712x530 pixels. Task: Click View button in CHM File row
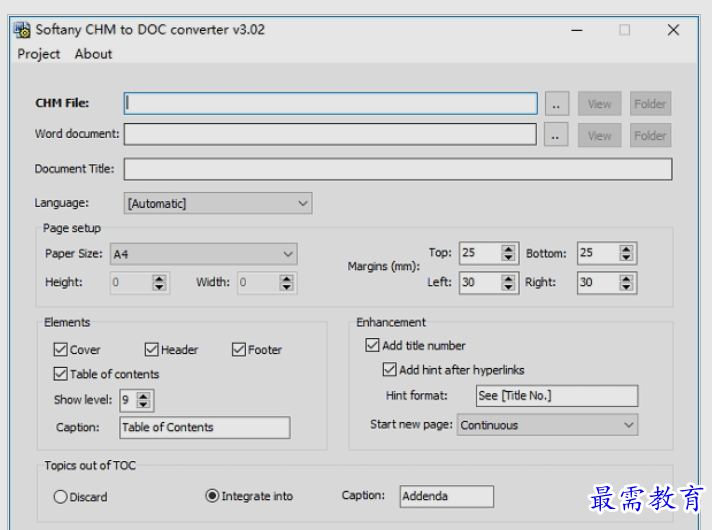[x=599, y=104]
